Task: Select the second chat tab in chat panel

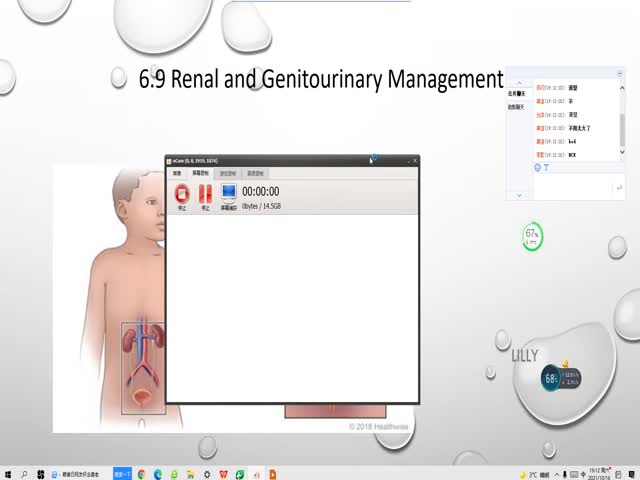Action: (516, 107)
